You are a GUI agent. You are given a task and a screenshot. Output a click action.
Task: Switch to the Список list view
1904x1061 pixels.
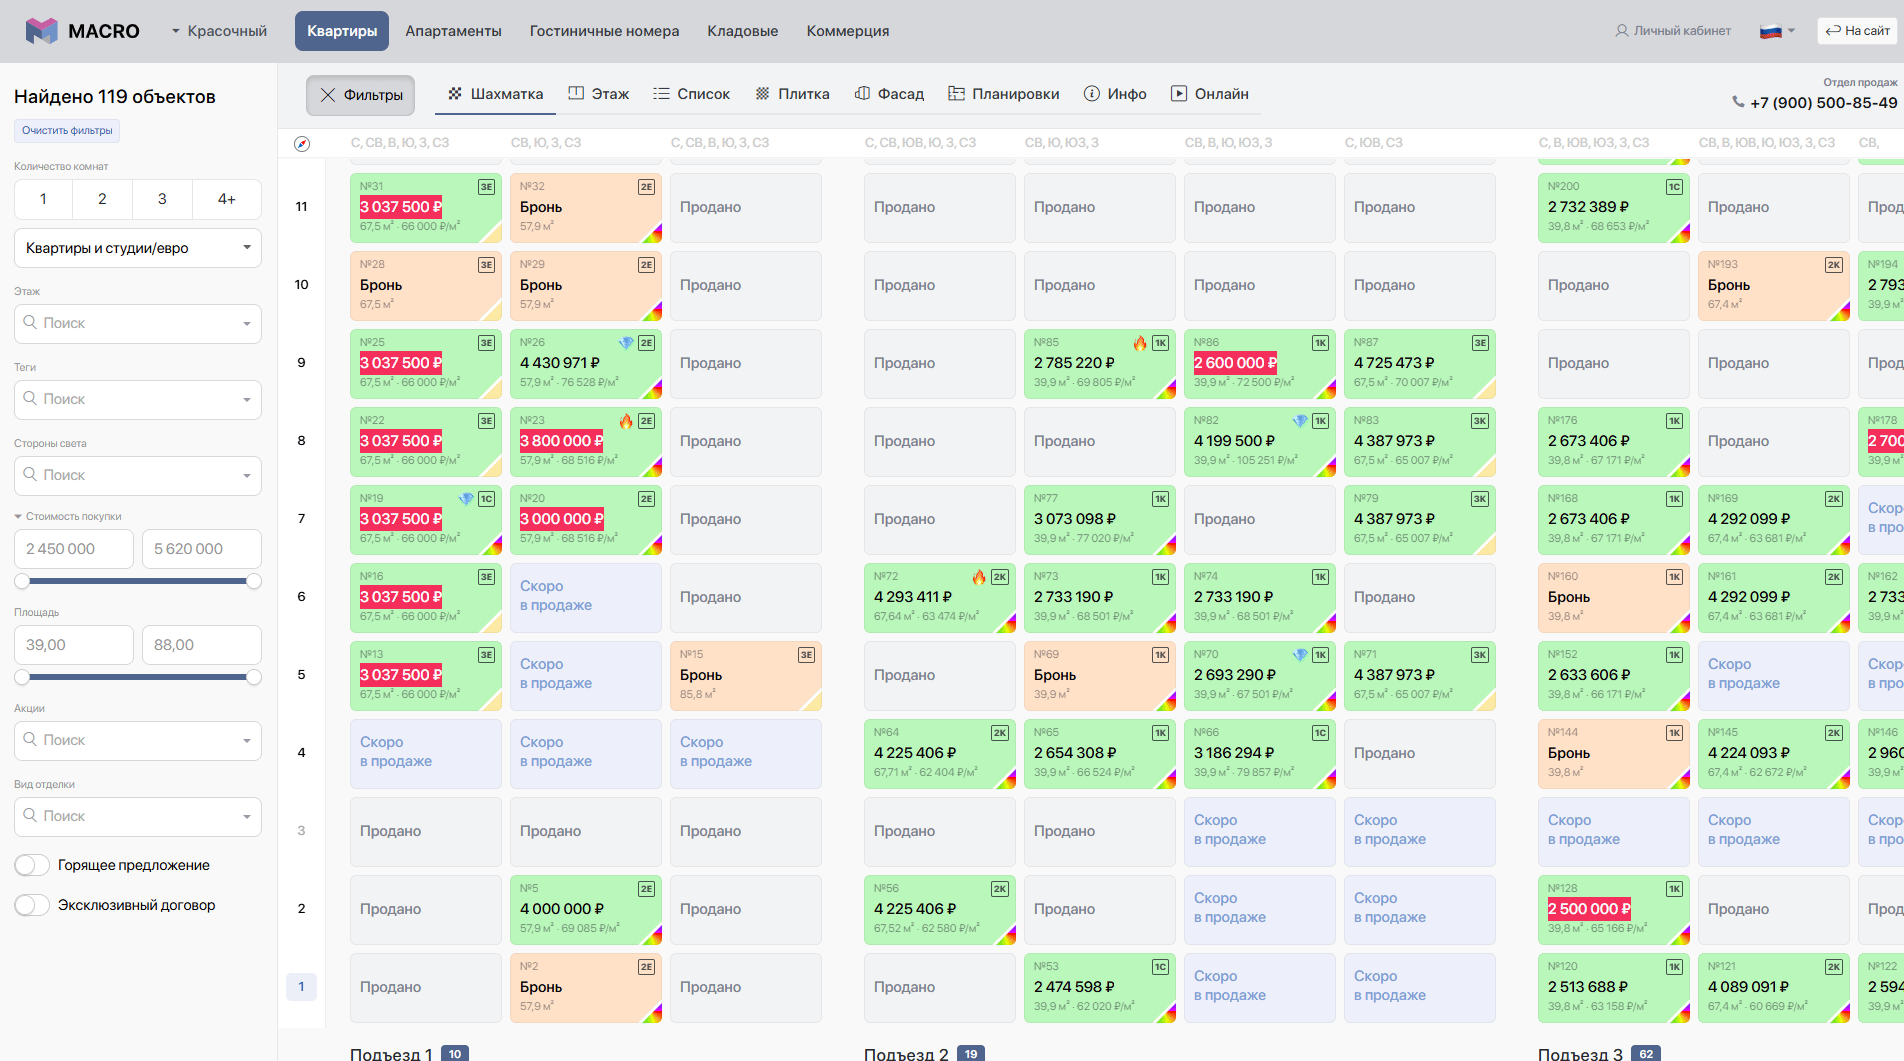tap(691, 94)
